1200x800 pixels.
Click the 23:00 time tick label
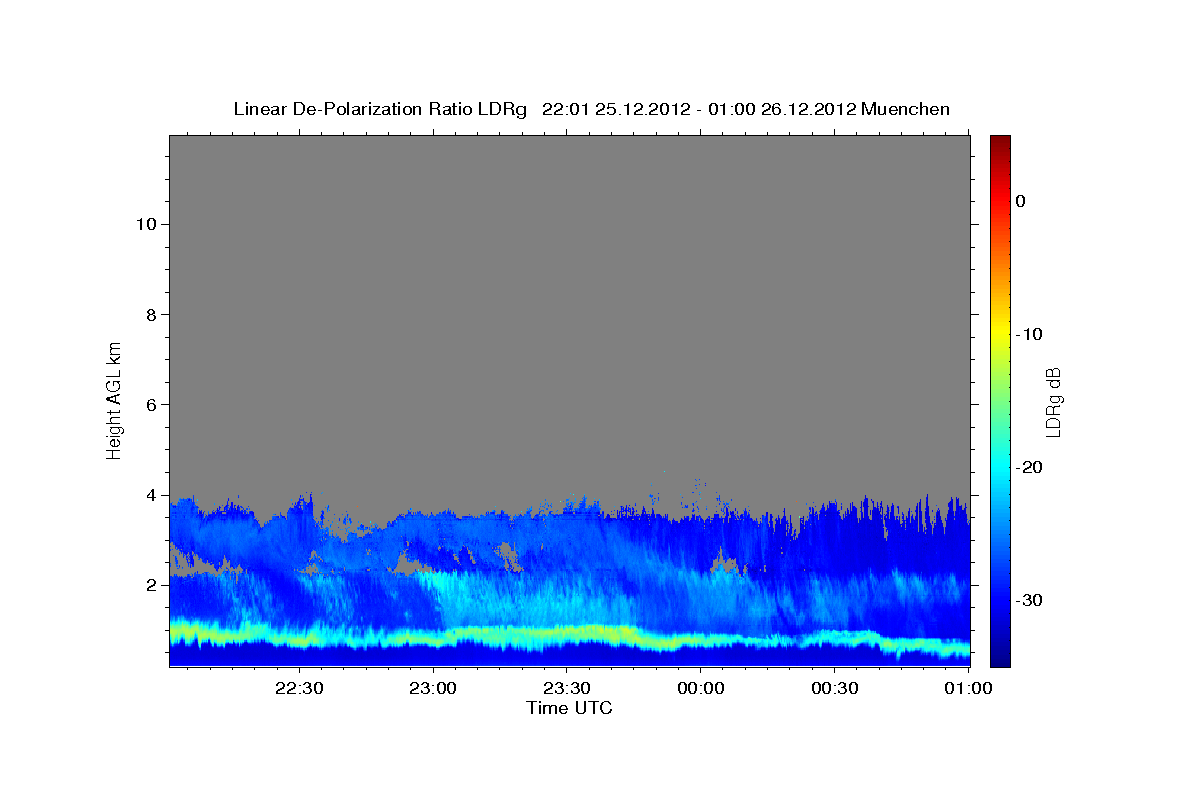point(433,688)
